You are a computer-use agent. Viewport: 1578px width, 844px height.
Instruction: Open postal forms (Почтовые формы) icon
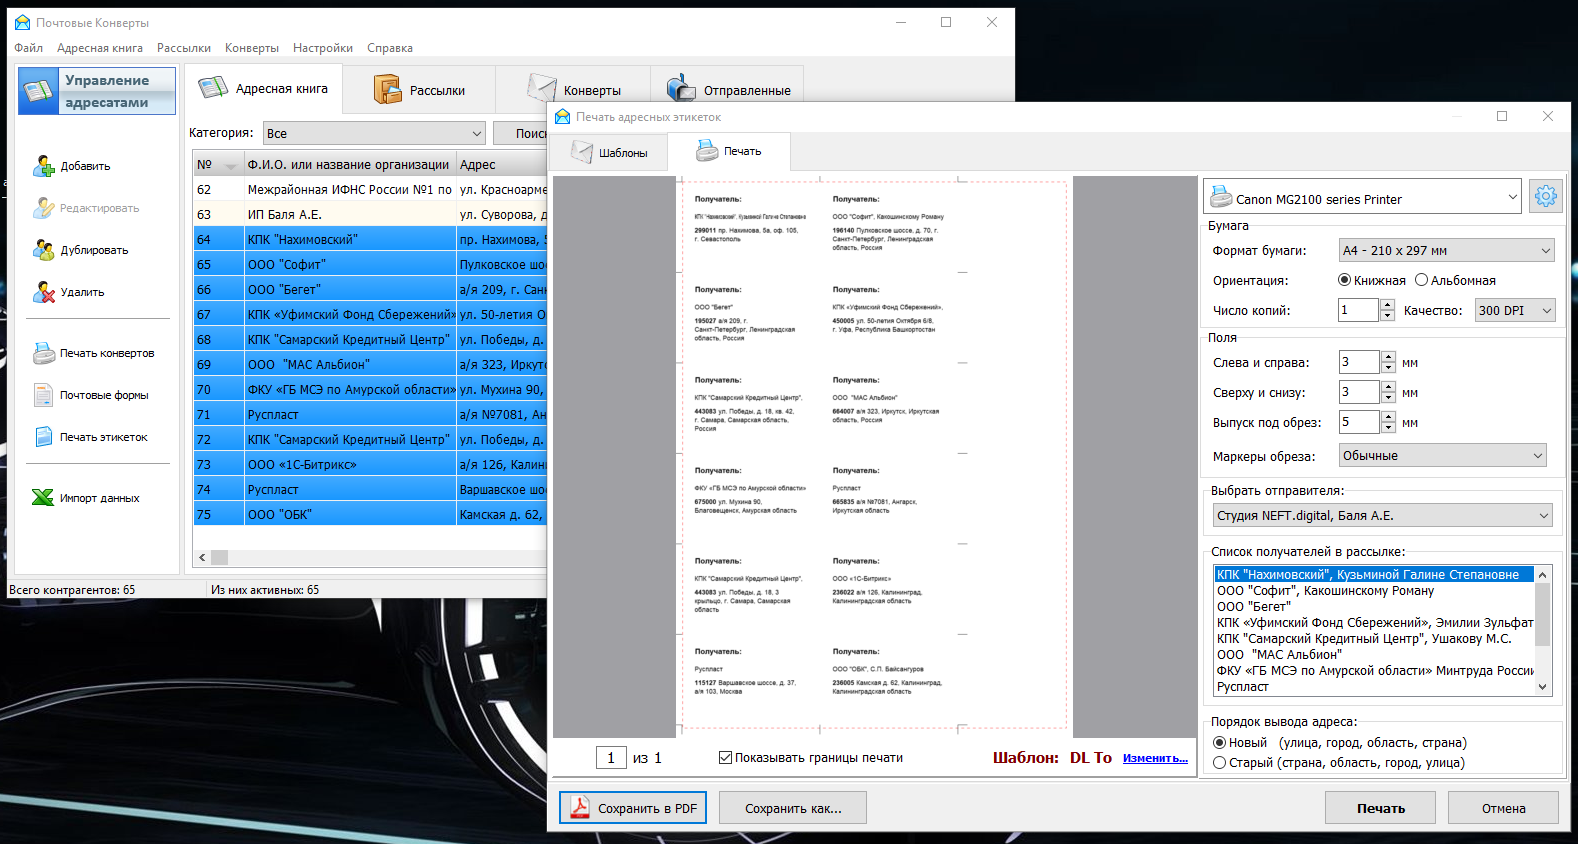[44, 395]
